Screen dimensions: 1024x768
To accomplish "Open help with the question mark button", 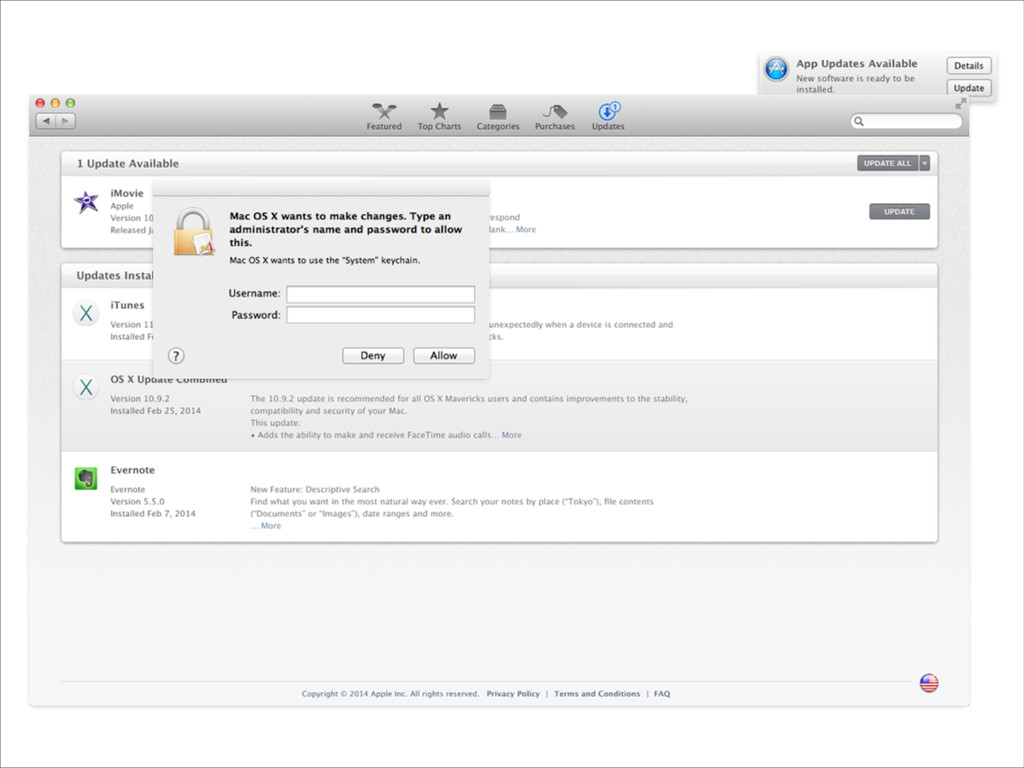I will pyautogui.click(x=176, y=355).
